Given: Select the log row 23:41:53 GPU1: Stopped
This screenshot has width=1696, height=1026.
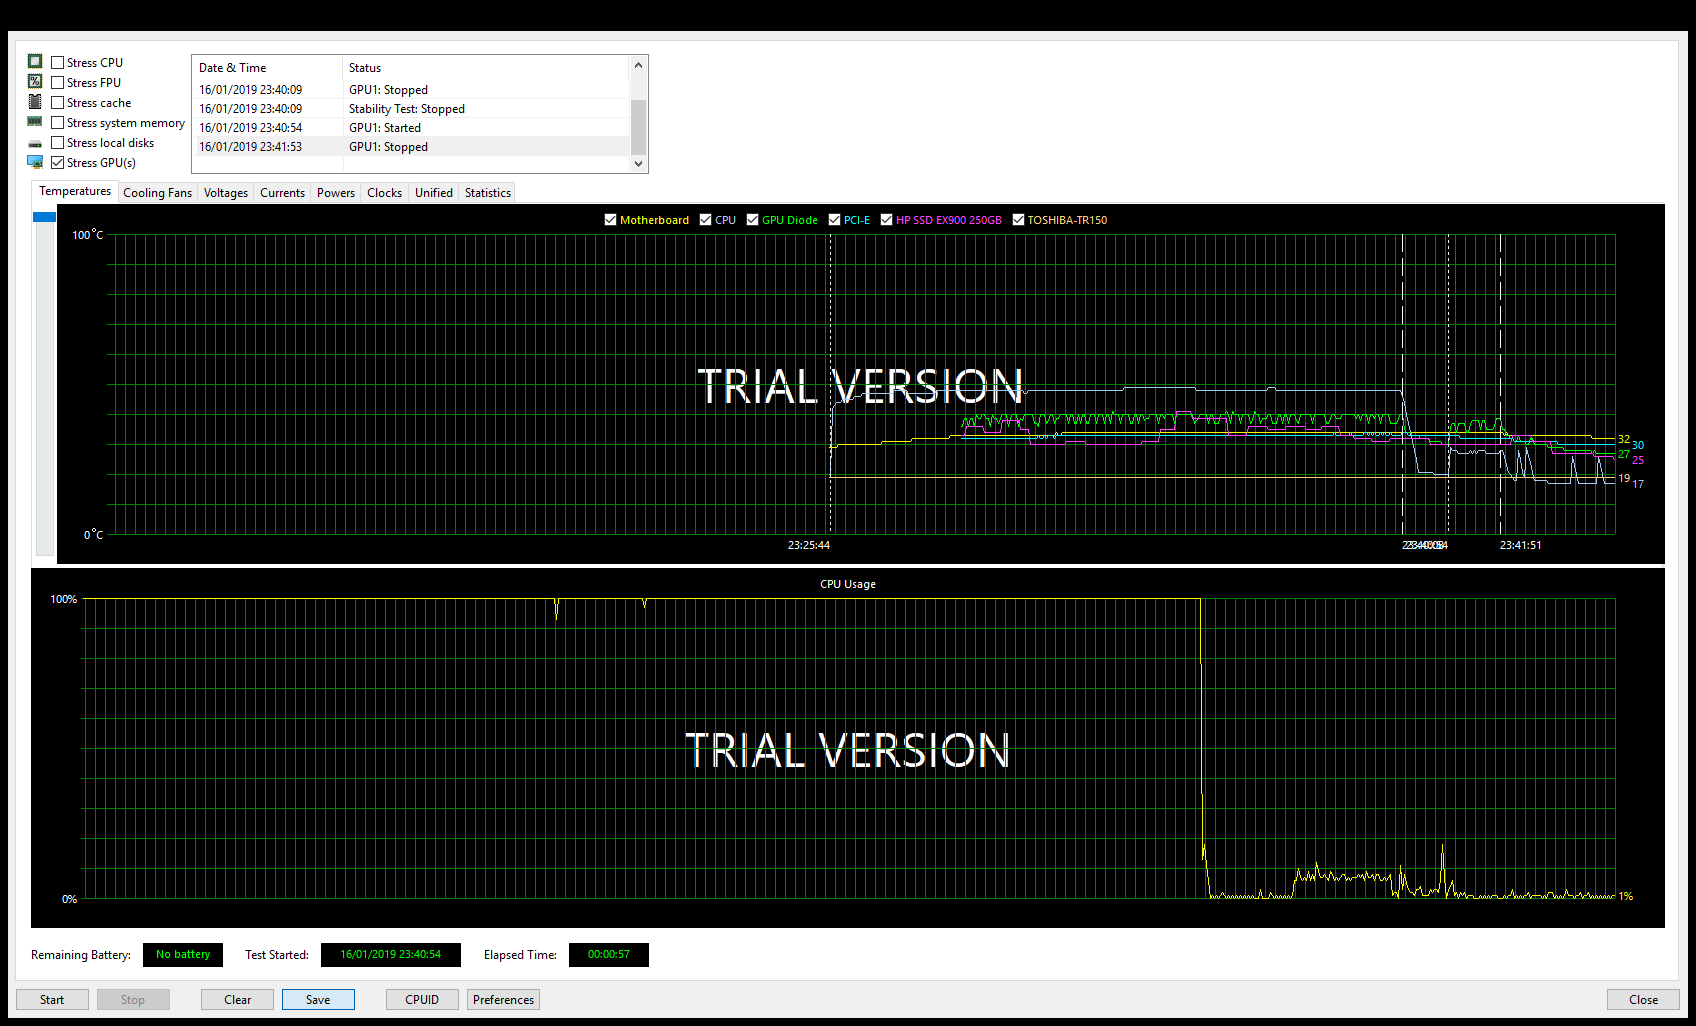Looking at the screenshot, I should [x=411, y=147].
